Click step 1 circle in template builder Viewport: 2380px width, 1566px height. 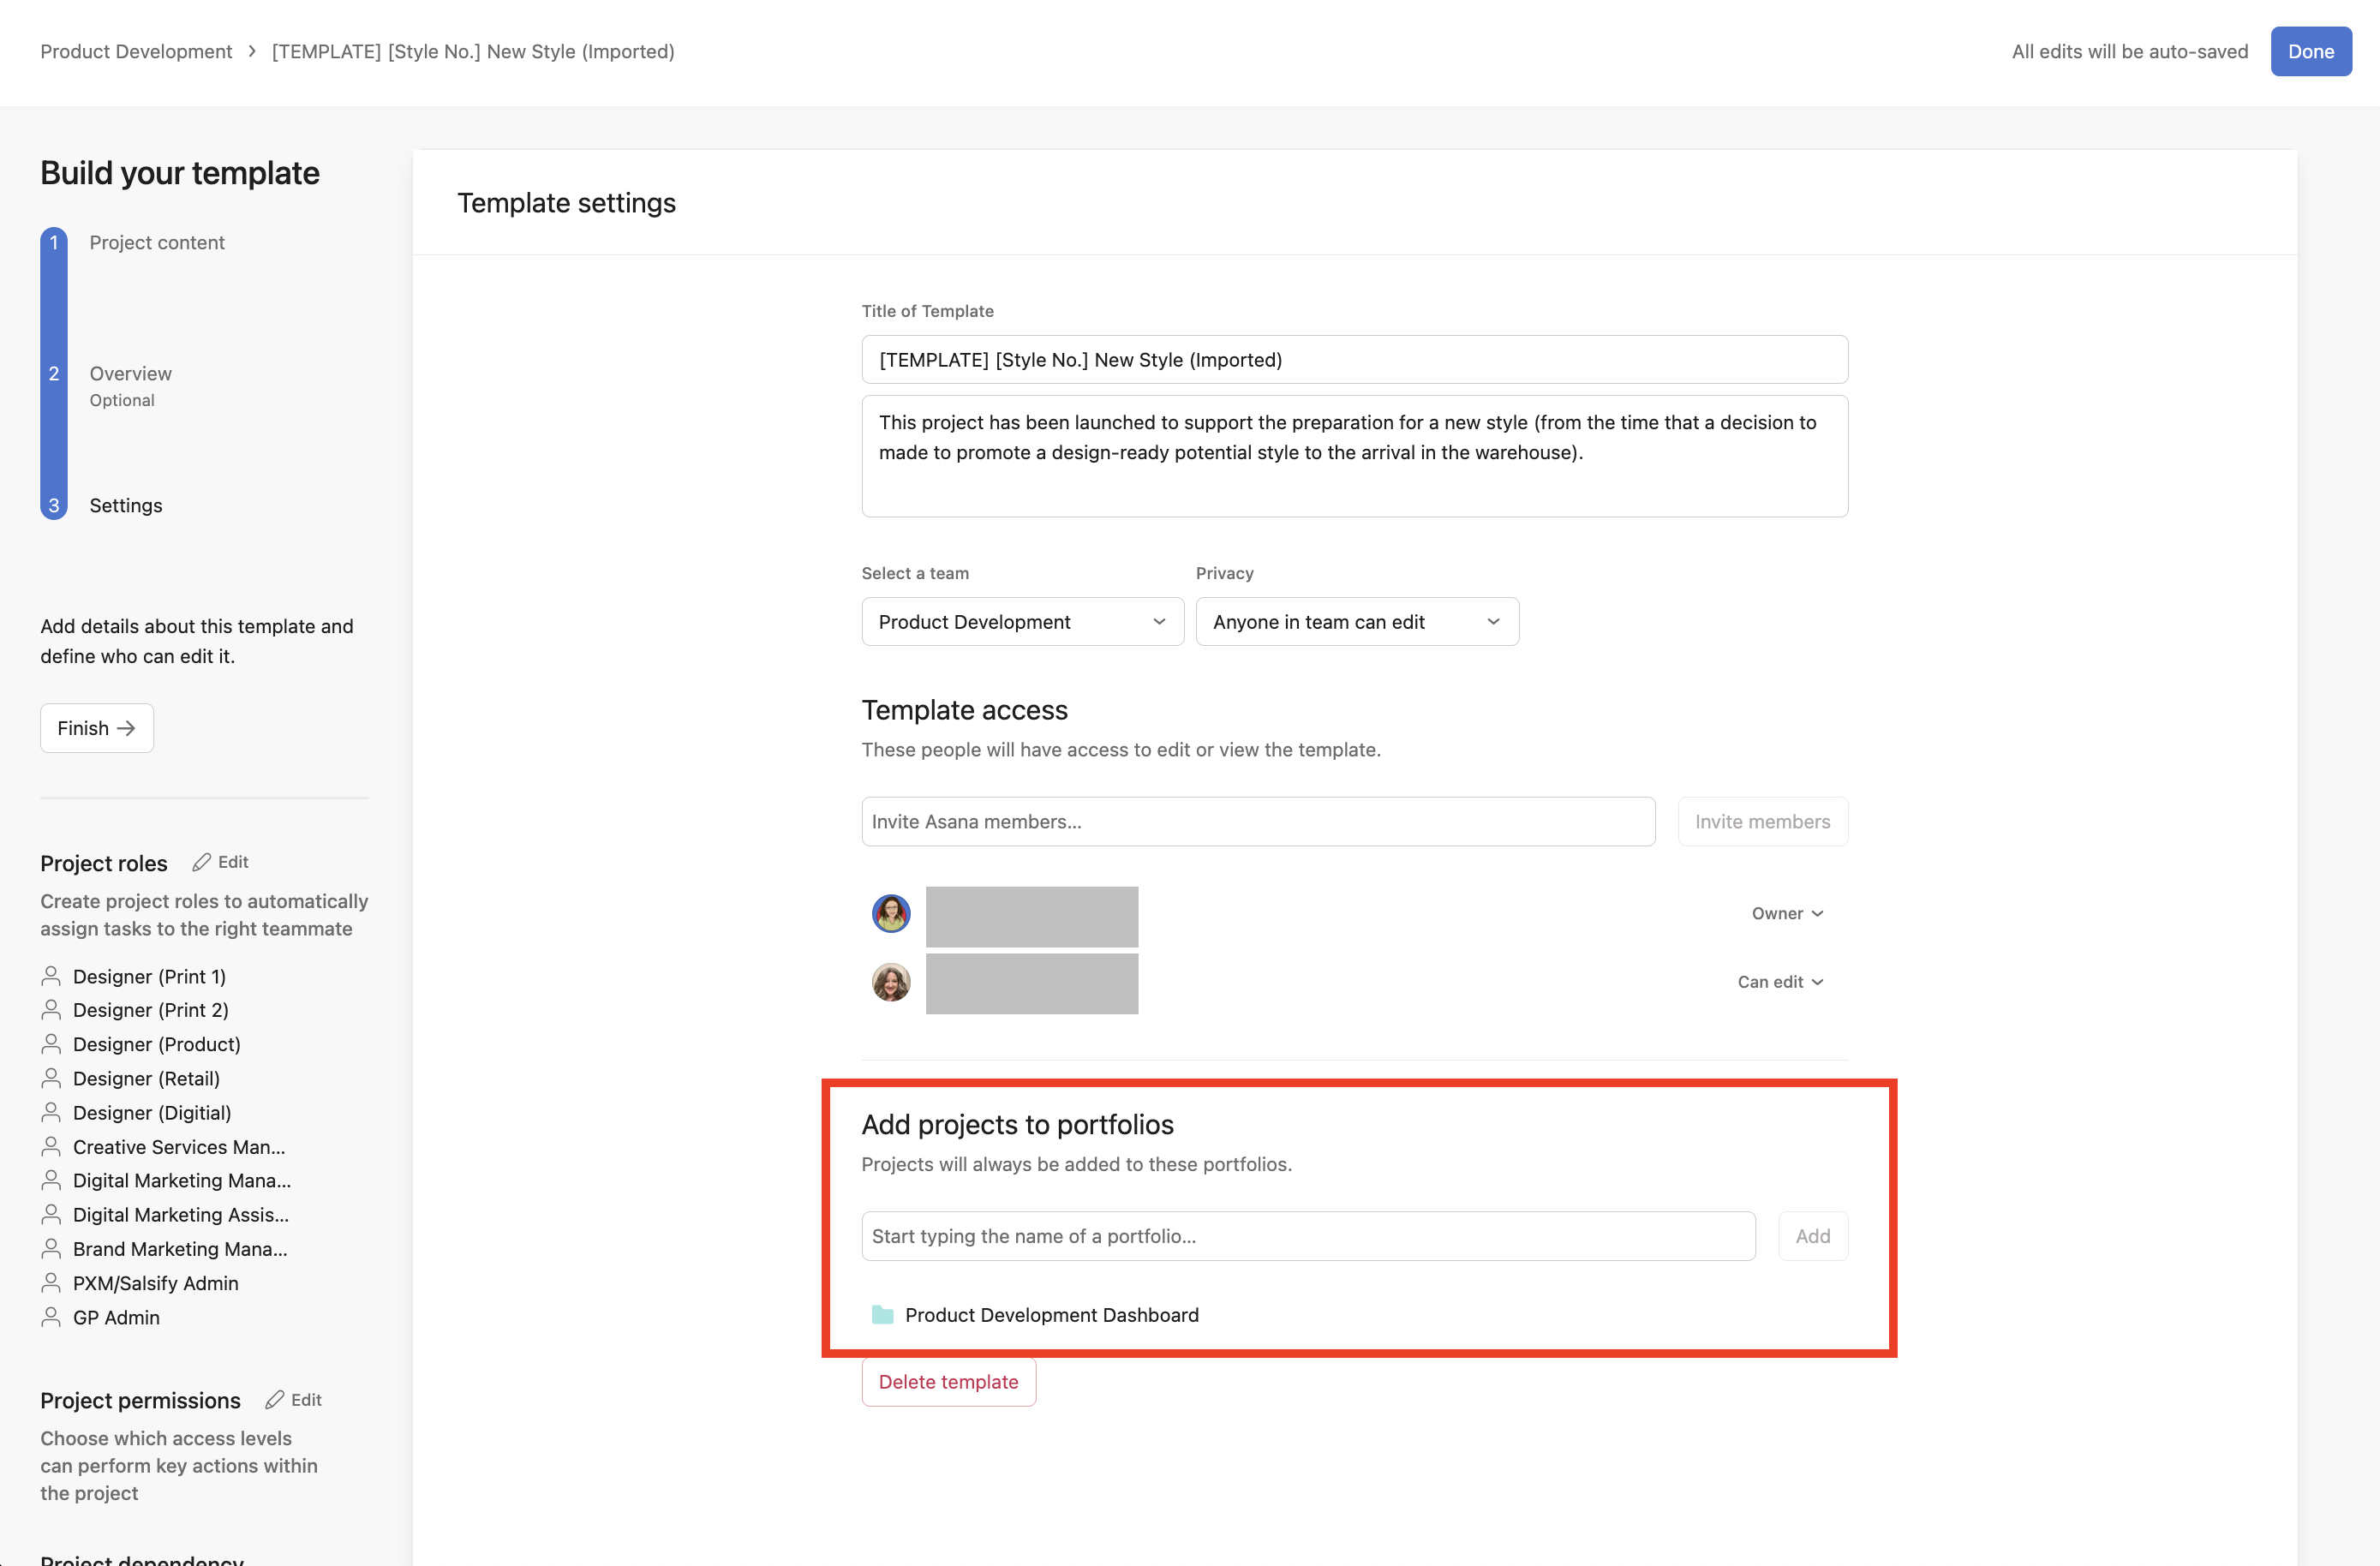pos(54,243)
